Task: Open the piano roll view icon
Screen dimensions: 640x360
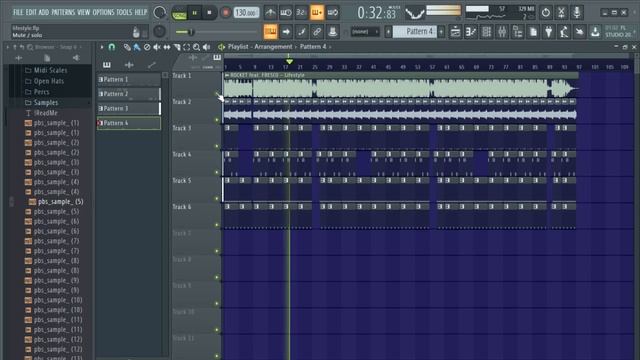Action: (x=471, y=31)
